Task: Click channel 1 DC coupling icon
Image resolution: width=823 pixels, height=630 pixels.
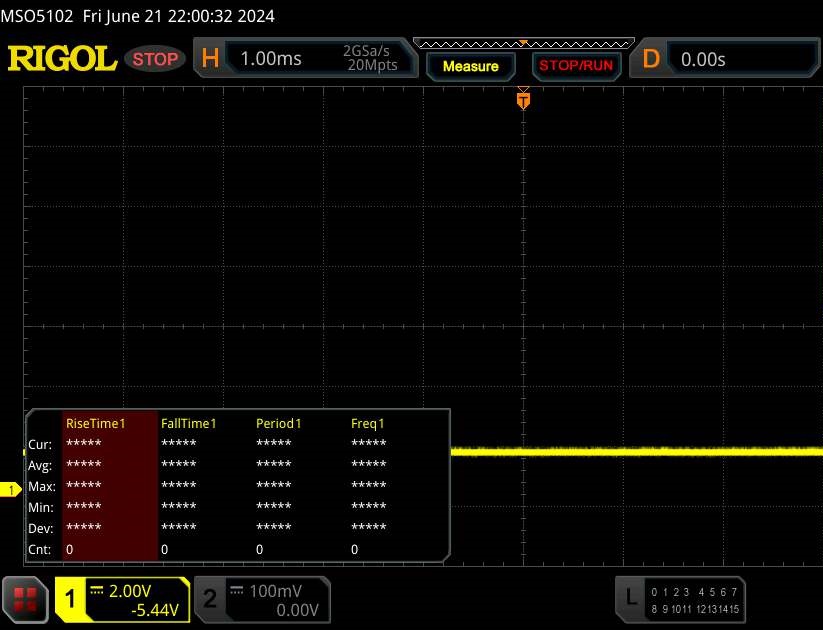Action: coord(97,591)
